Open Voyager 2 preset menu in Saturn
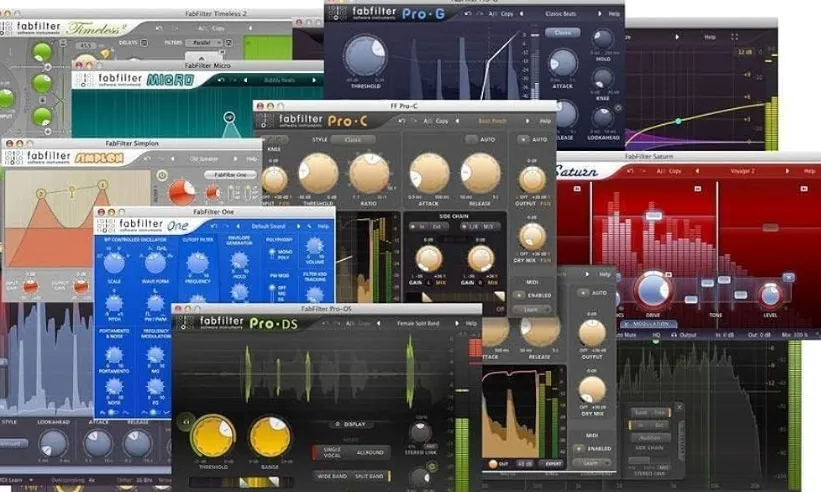Viewport: 821px width, 492px height. coord(742,171)
